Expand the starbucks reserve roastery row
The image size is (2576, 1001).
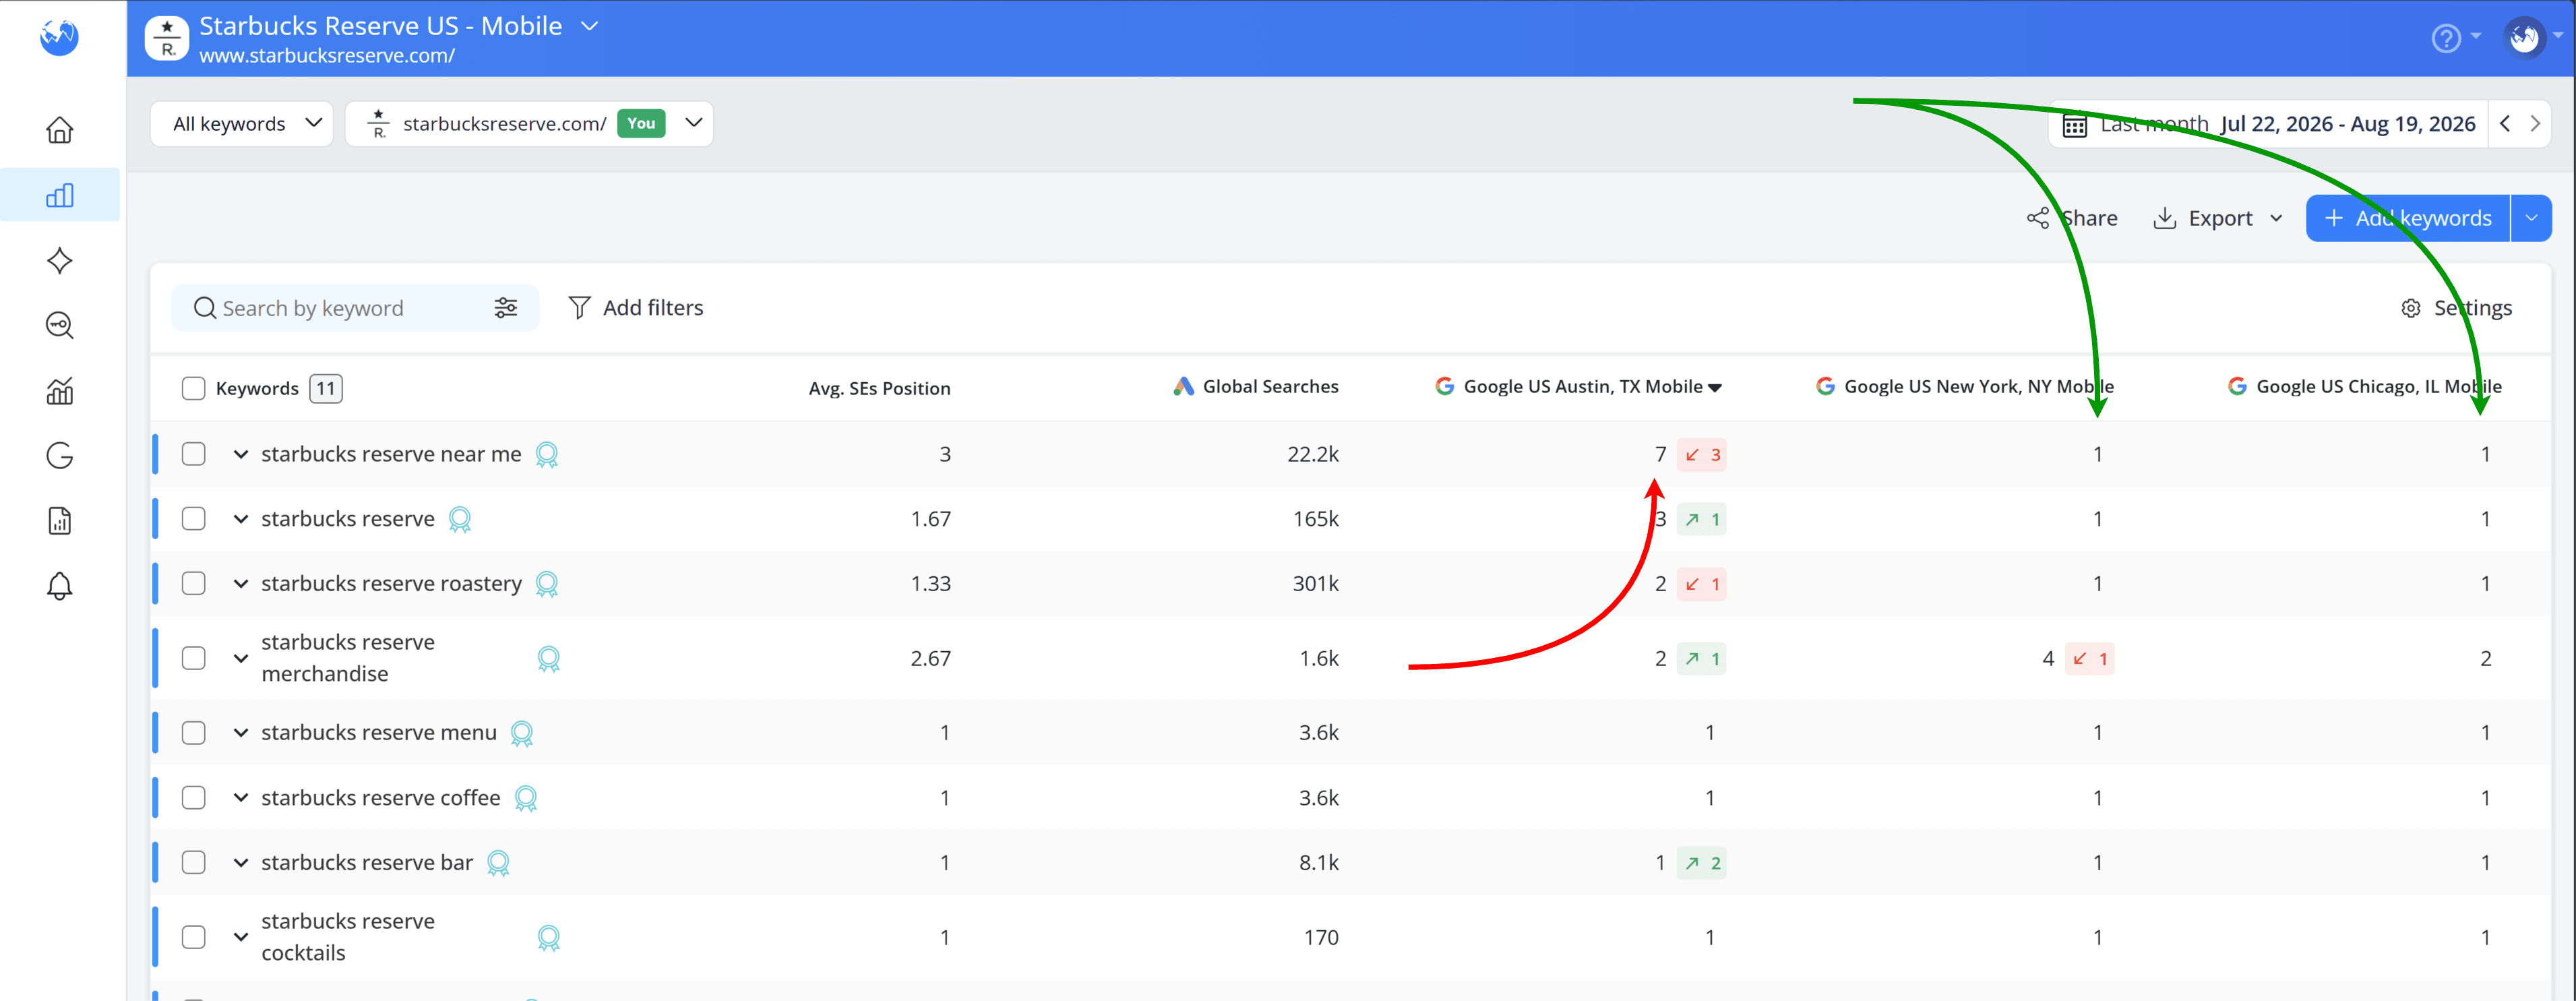(241, 583)
